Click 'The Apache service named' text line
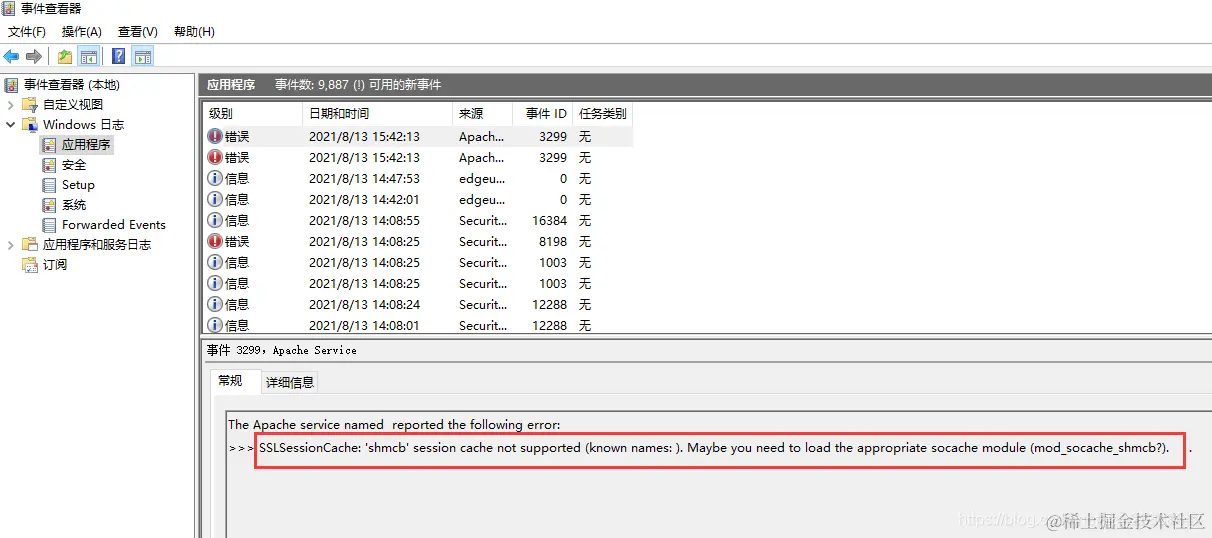1212x538 pixels. [394, 425]
